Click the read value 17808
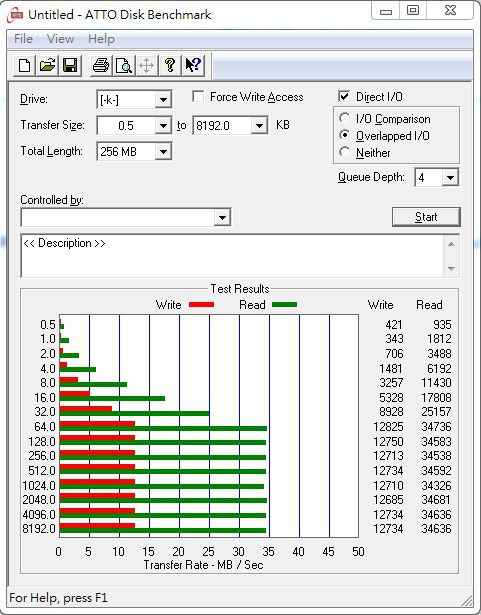The image size is (481, 615). 436,398
